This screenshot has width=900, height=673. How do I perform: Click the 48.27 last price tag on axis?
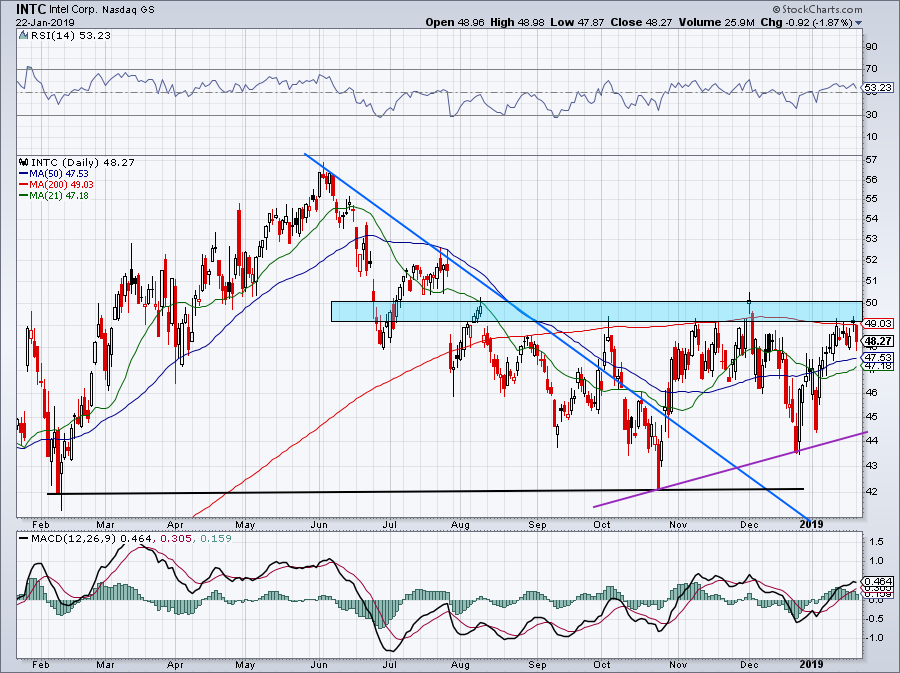click(x=878, y=341)
